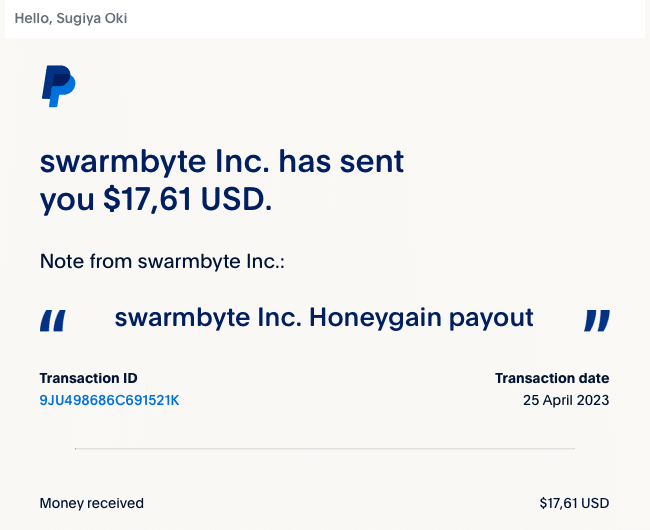
Task: Click 'you' in the headline's second line
Action: point(67,201)
